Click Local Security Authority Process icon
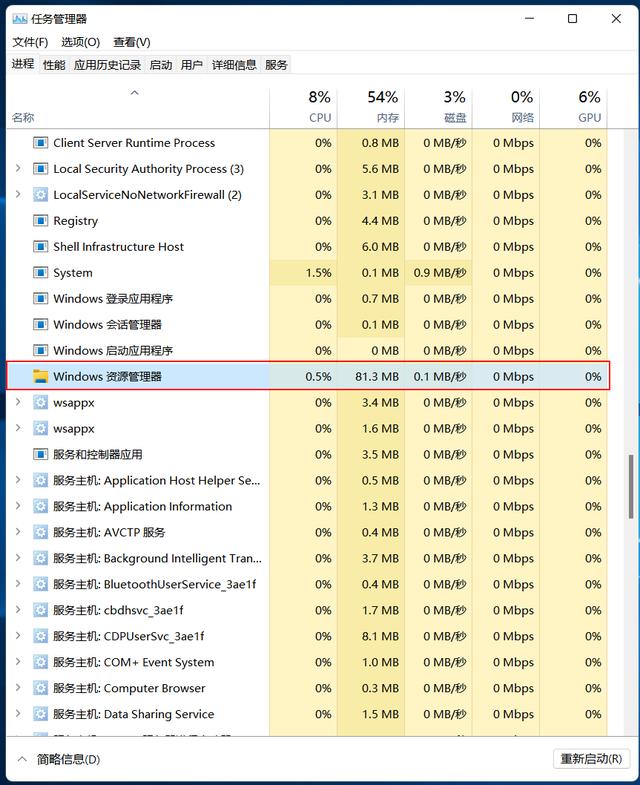This screenshot has width=640, height=785. tap(40, 169)
